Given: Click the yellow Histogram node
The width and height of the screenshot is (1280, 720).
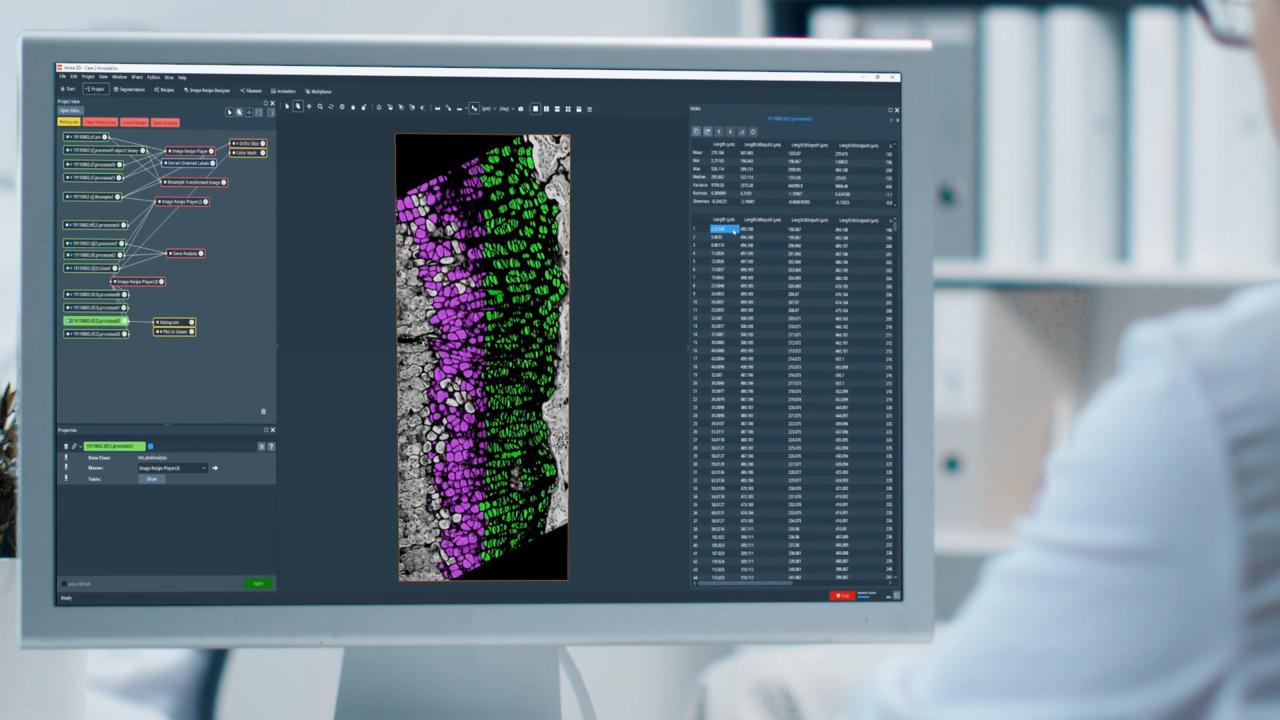Looking at the screenshot, I should tap(174, 322).
